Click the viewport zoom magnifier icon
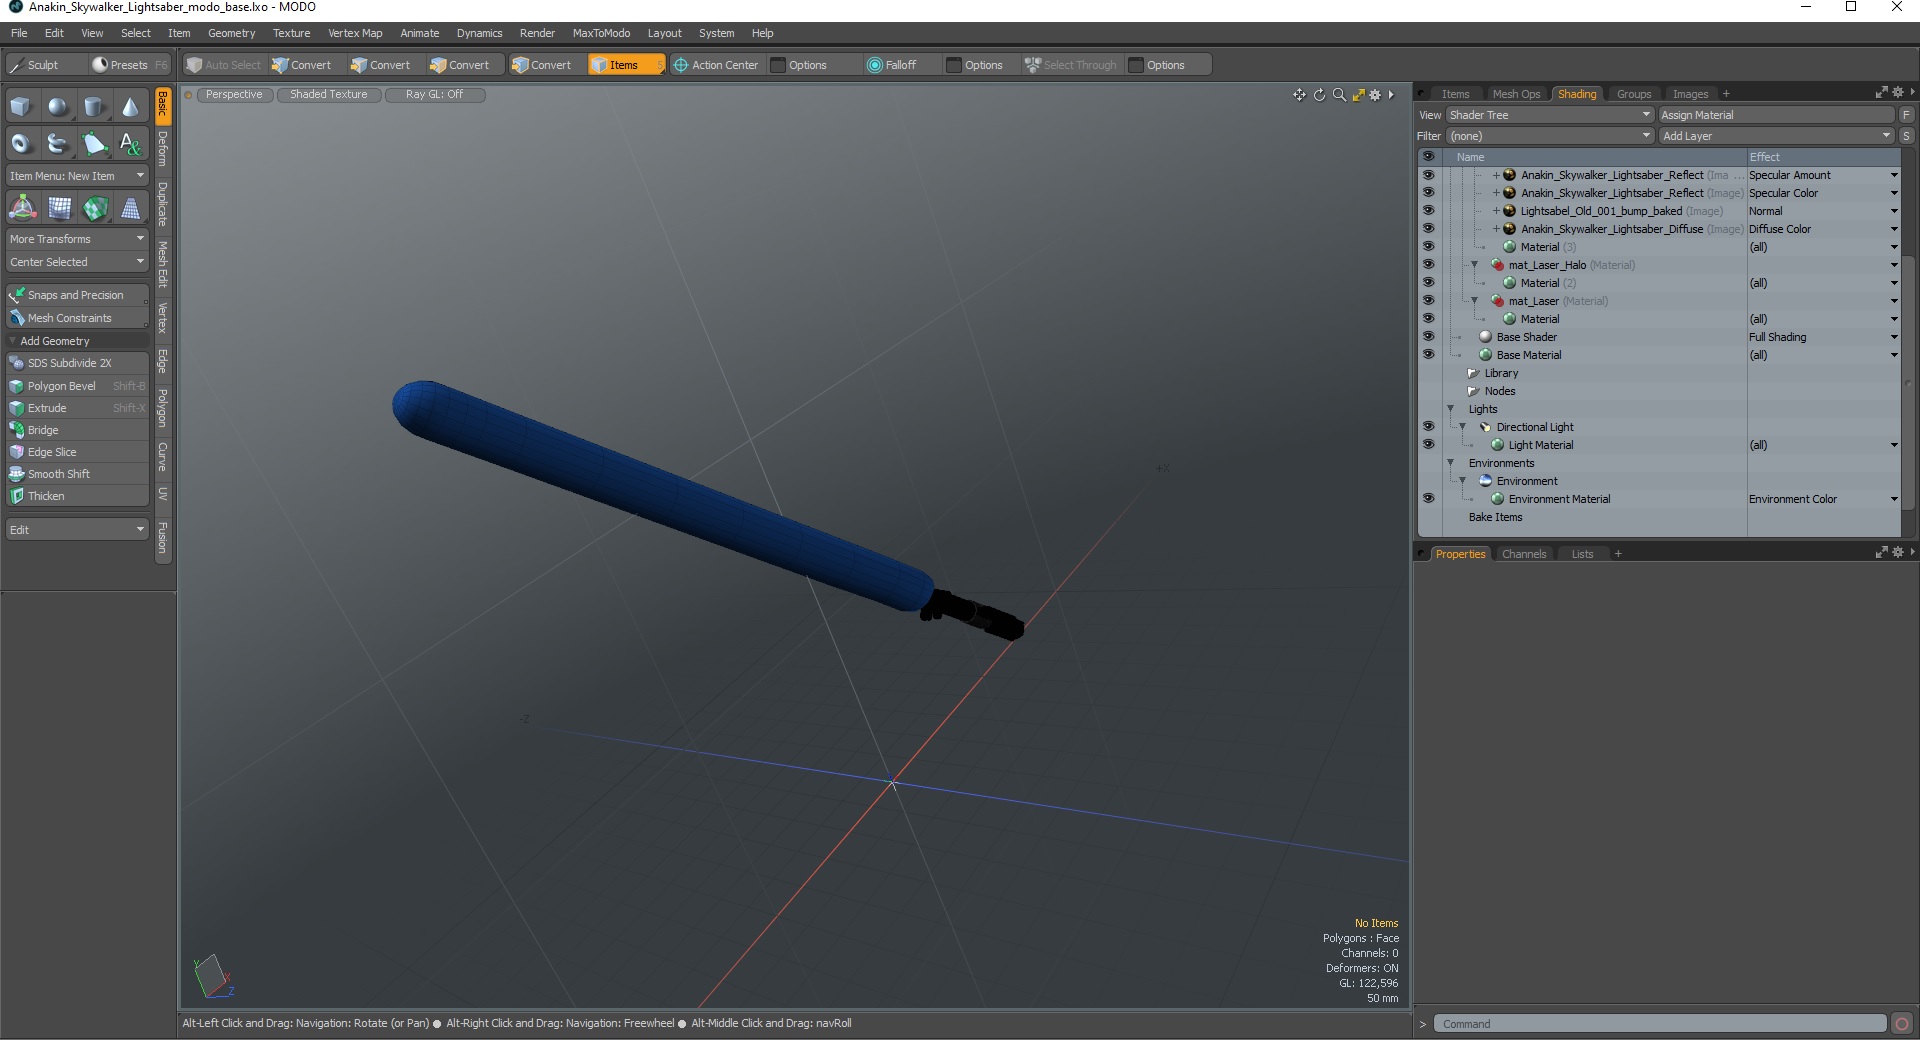Viewport: 1920px width, 1040px height. (x=1339, y=95)
